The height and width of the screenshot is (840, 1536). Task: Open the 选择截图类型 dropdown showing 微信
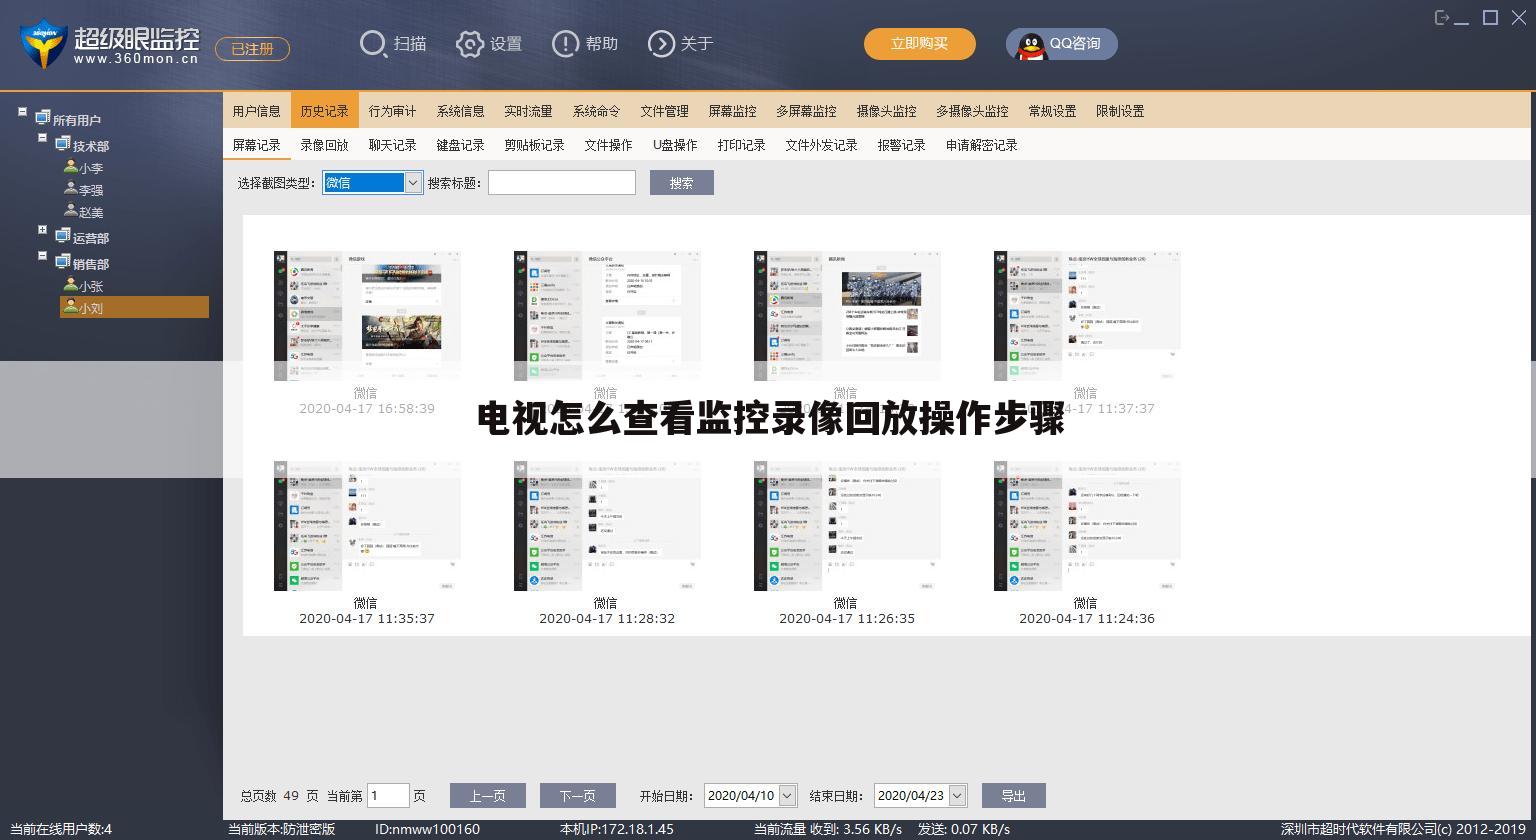coord(373,183)
